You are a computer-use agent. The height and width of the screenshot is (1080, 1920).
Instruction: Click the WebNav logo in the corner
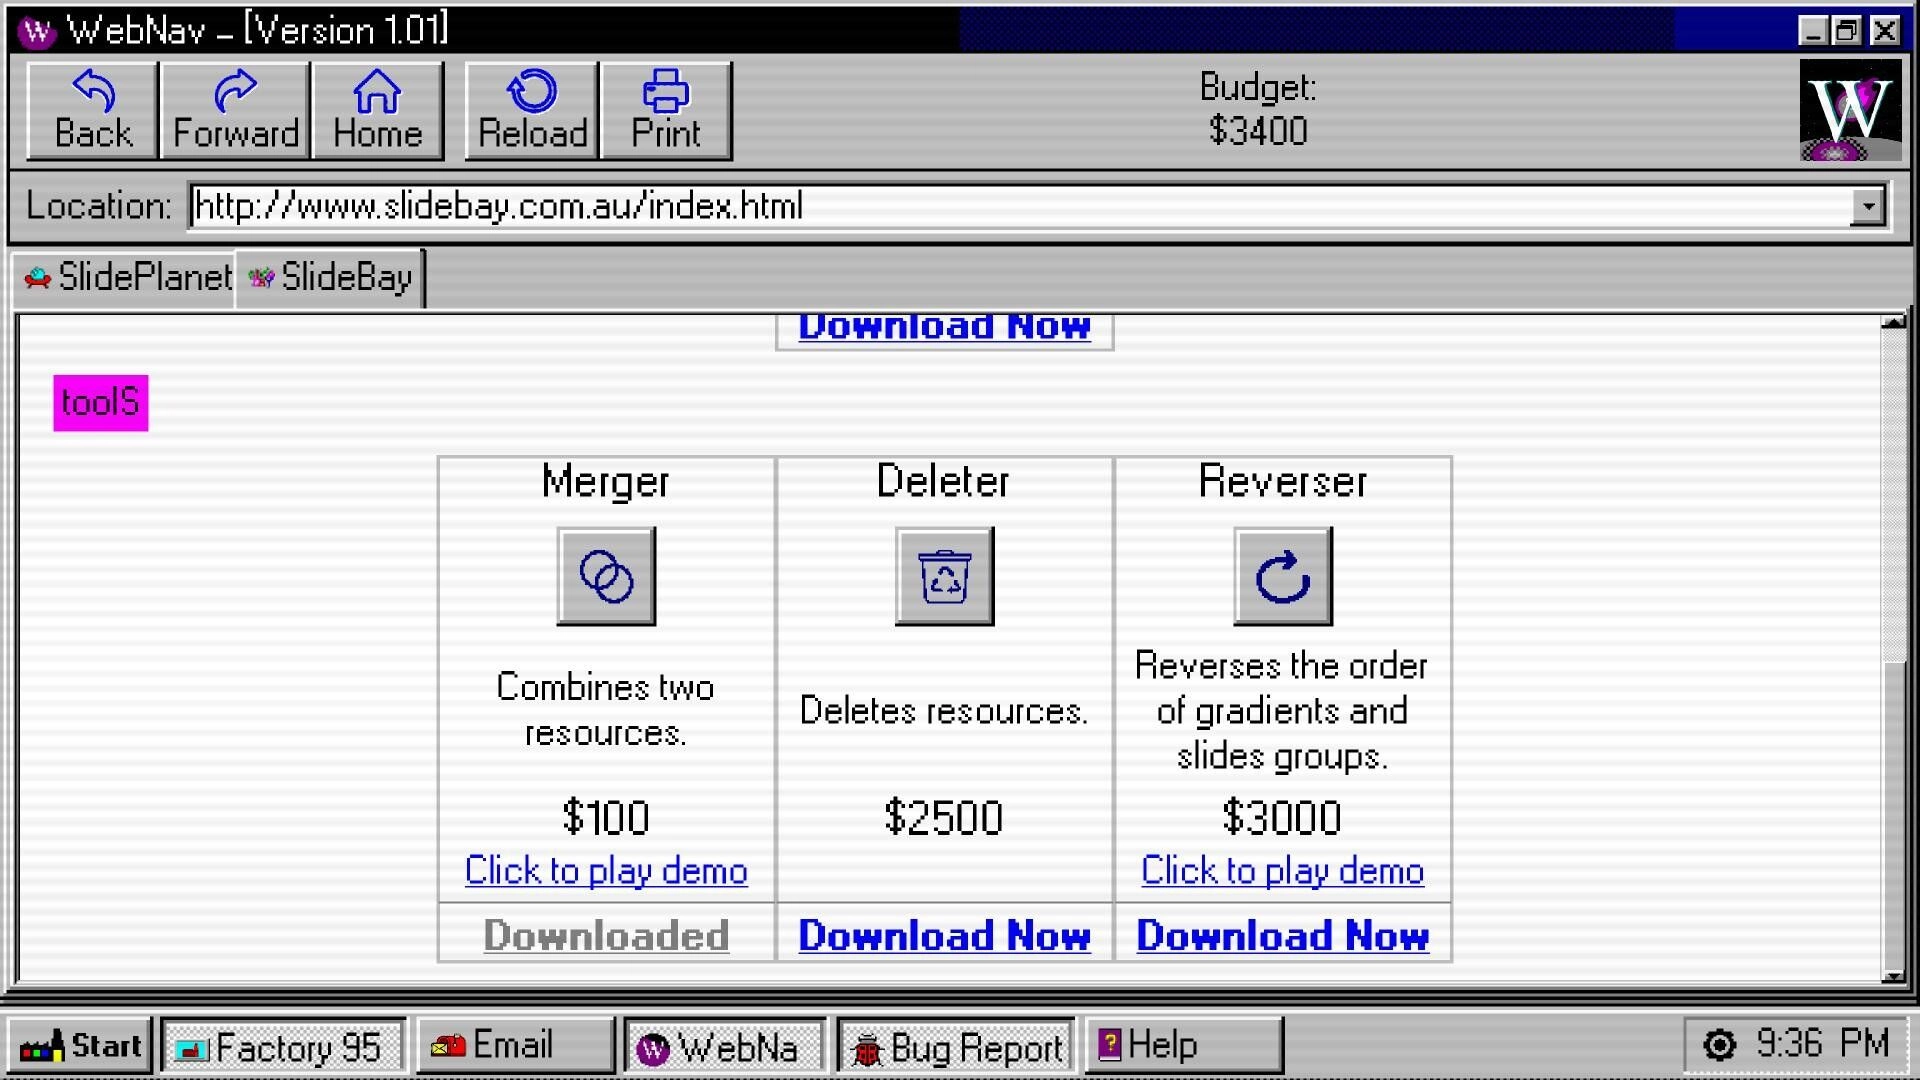click(x=1850, y=110)
